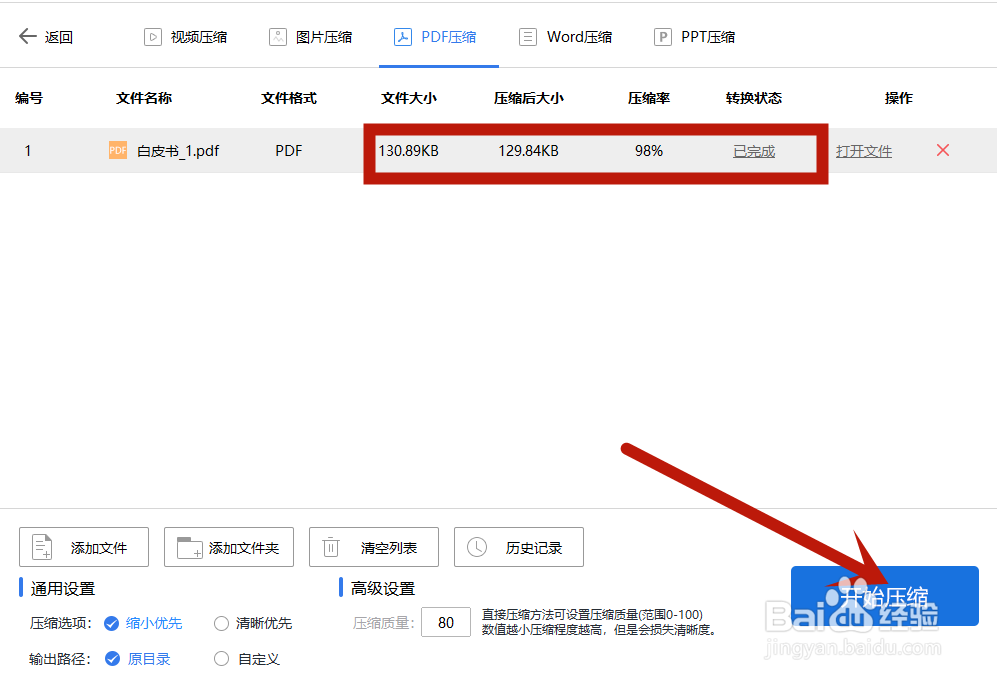Click the Word压缩 document icon
The height and width of the screenshot is (682, 997).
click(x=527, y=36)
